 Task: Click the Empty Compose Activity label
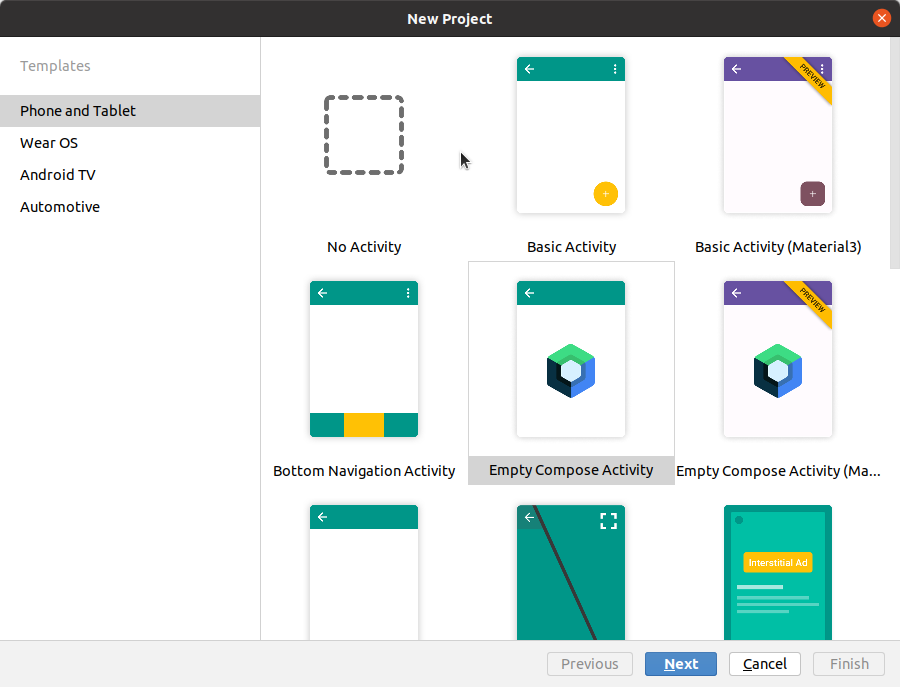coord(571,470)
